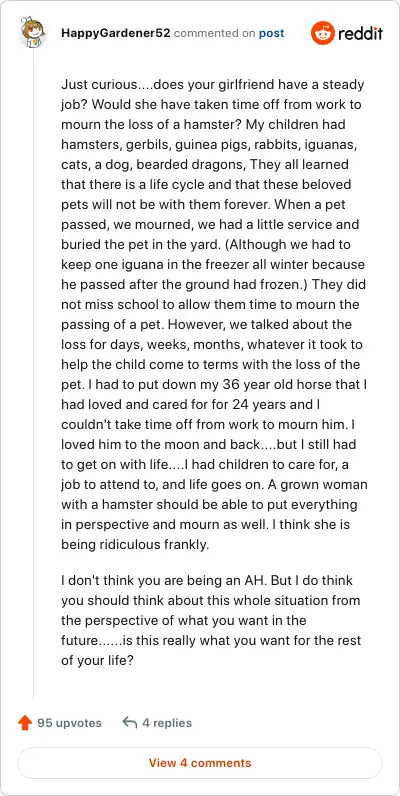The image size is (400, 796).
Task: Click the second paragraph starting "I don't think"
Action: tap(211, 620)
